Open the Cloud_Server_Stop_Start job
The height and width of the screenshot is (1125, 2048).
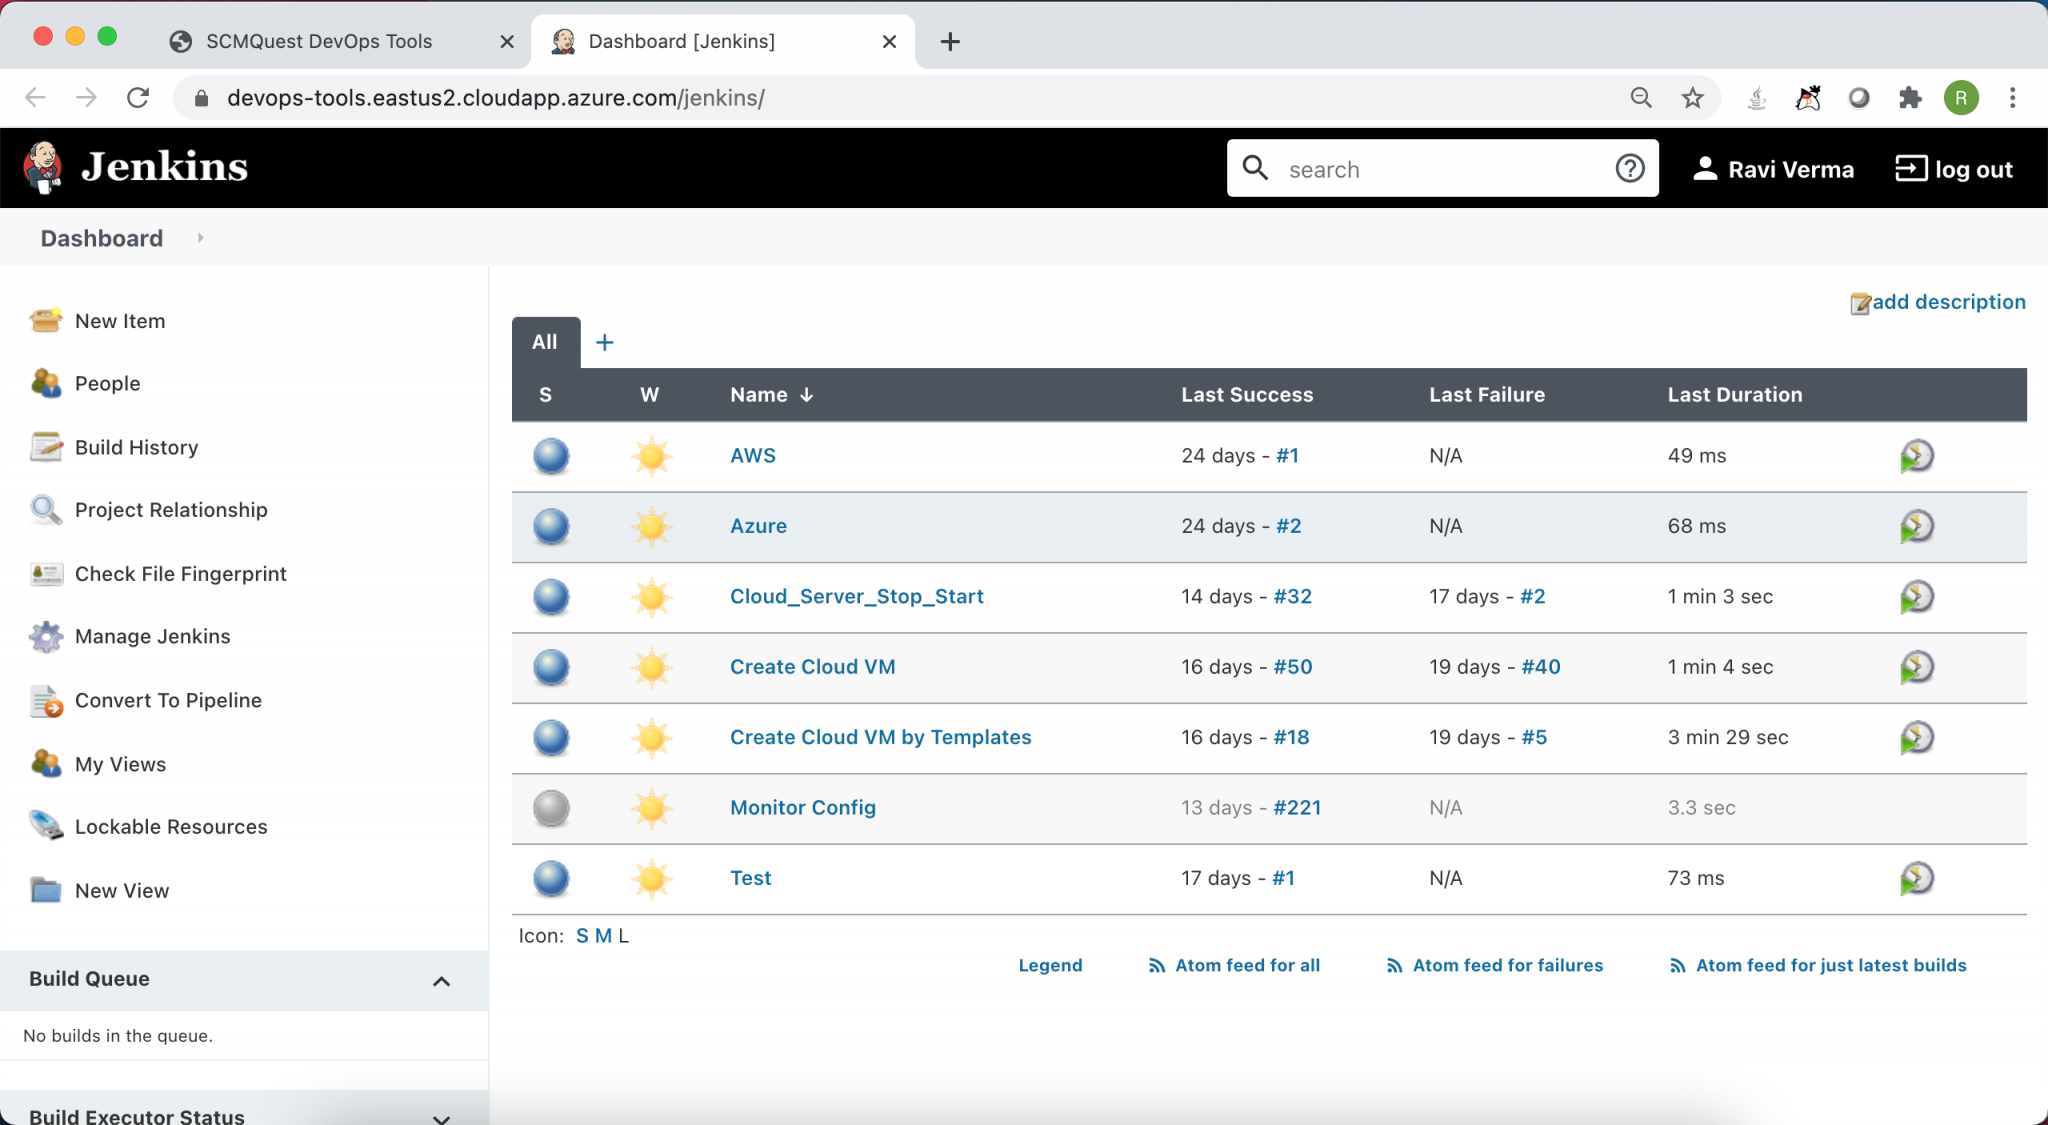click(856, 596)
